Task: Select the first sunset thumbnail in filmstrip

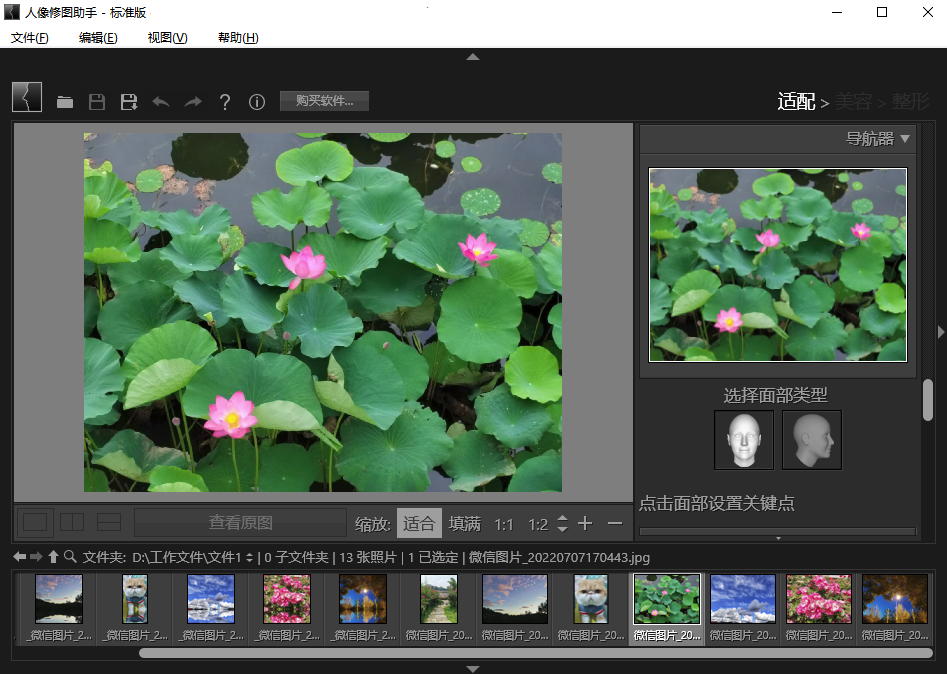Action: (x=59, y=599)
